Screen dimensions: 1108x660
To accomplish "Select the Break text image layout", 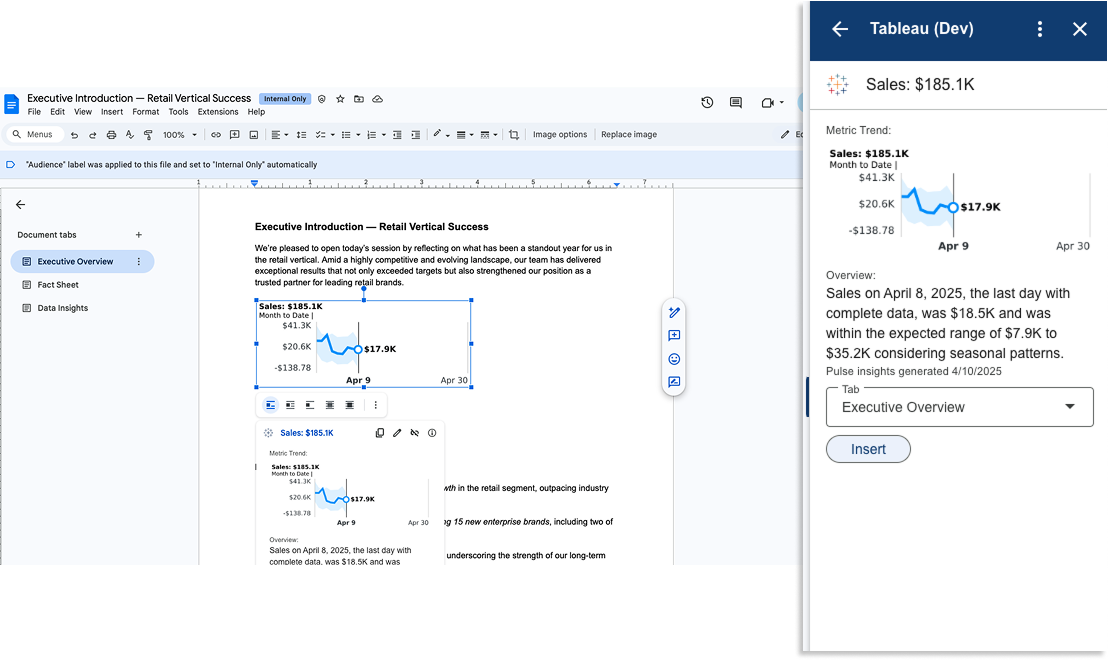I will [310, 405].
